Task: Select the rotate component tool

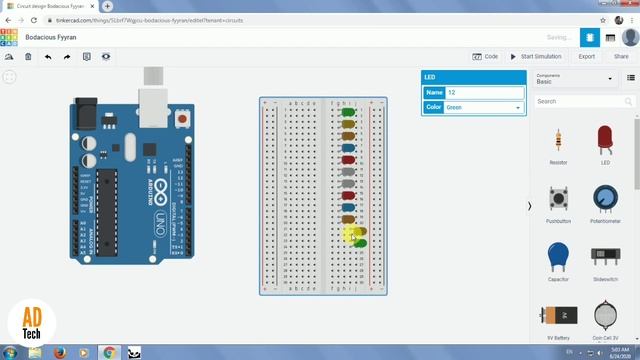Action: 9,57
